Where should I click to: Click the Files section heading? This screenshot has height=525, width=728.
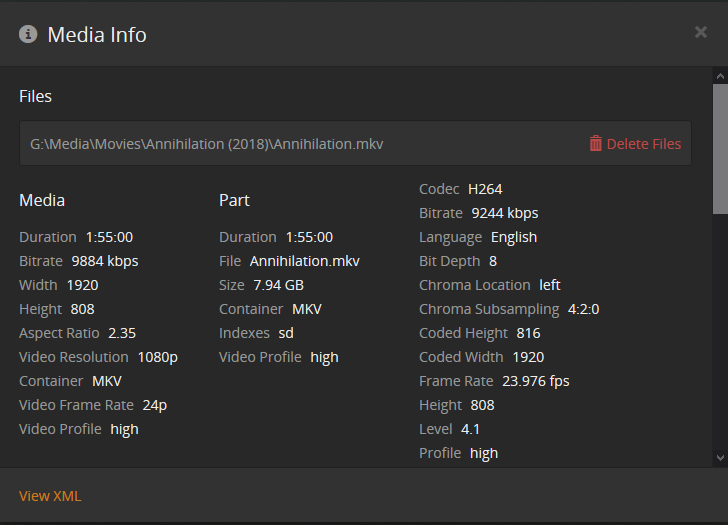point(36,97)
